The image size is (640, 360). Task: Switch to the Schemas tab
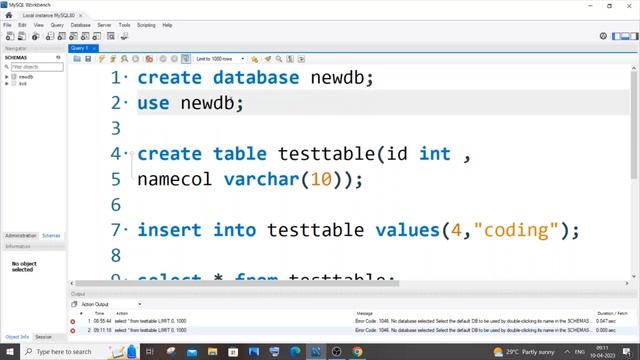tap(51, 236)
